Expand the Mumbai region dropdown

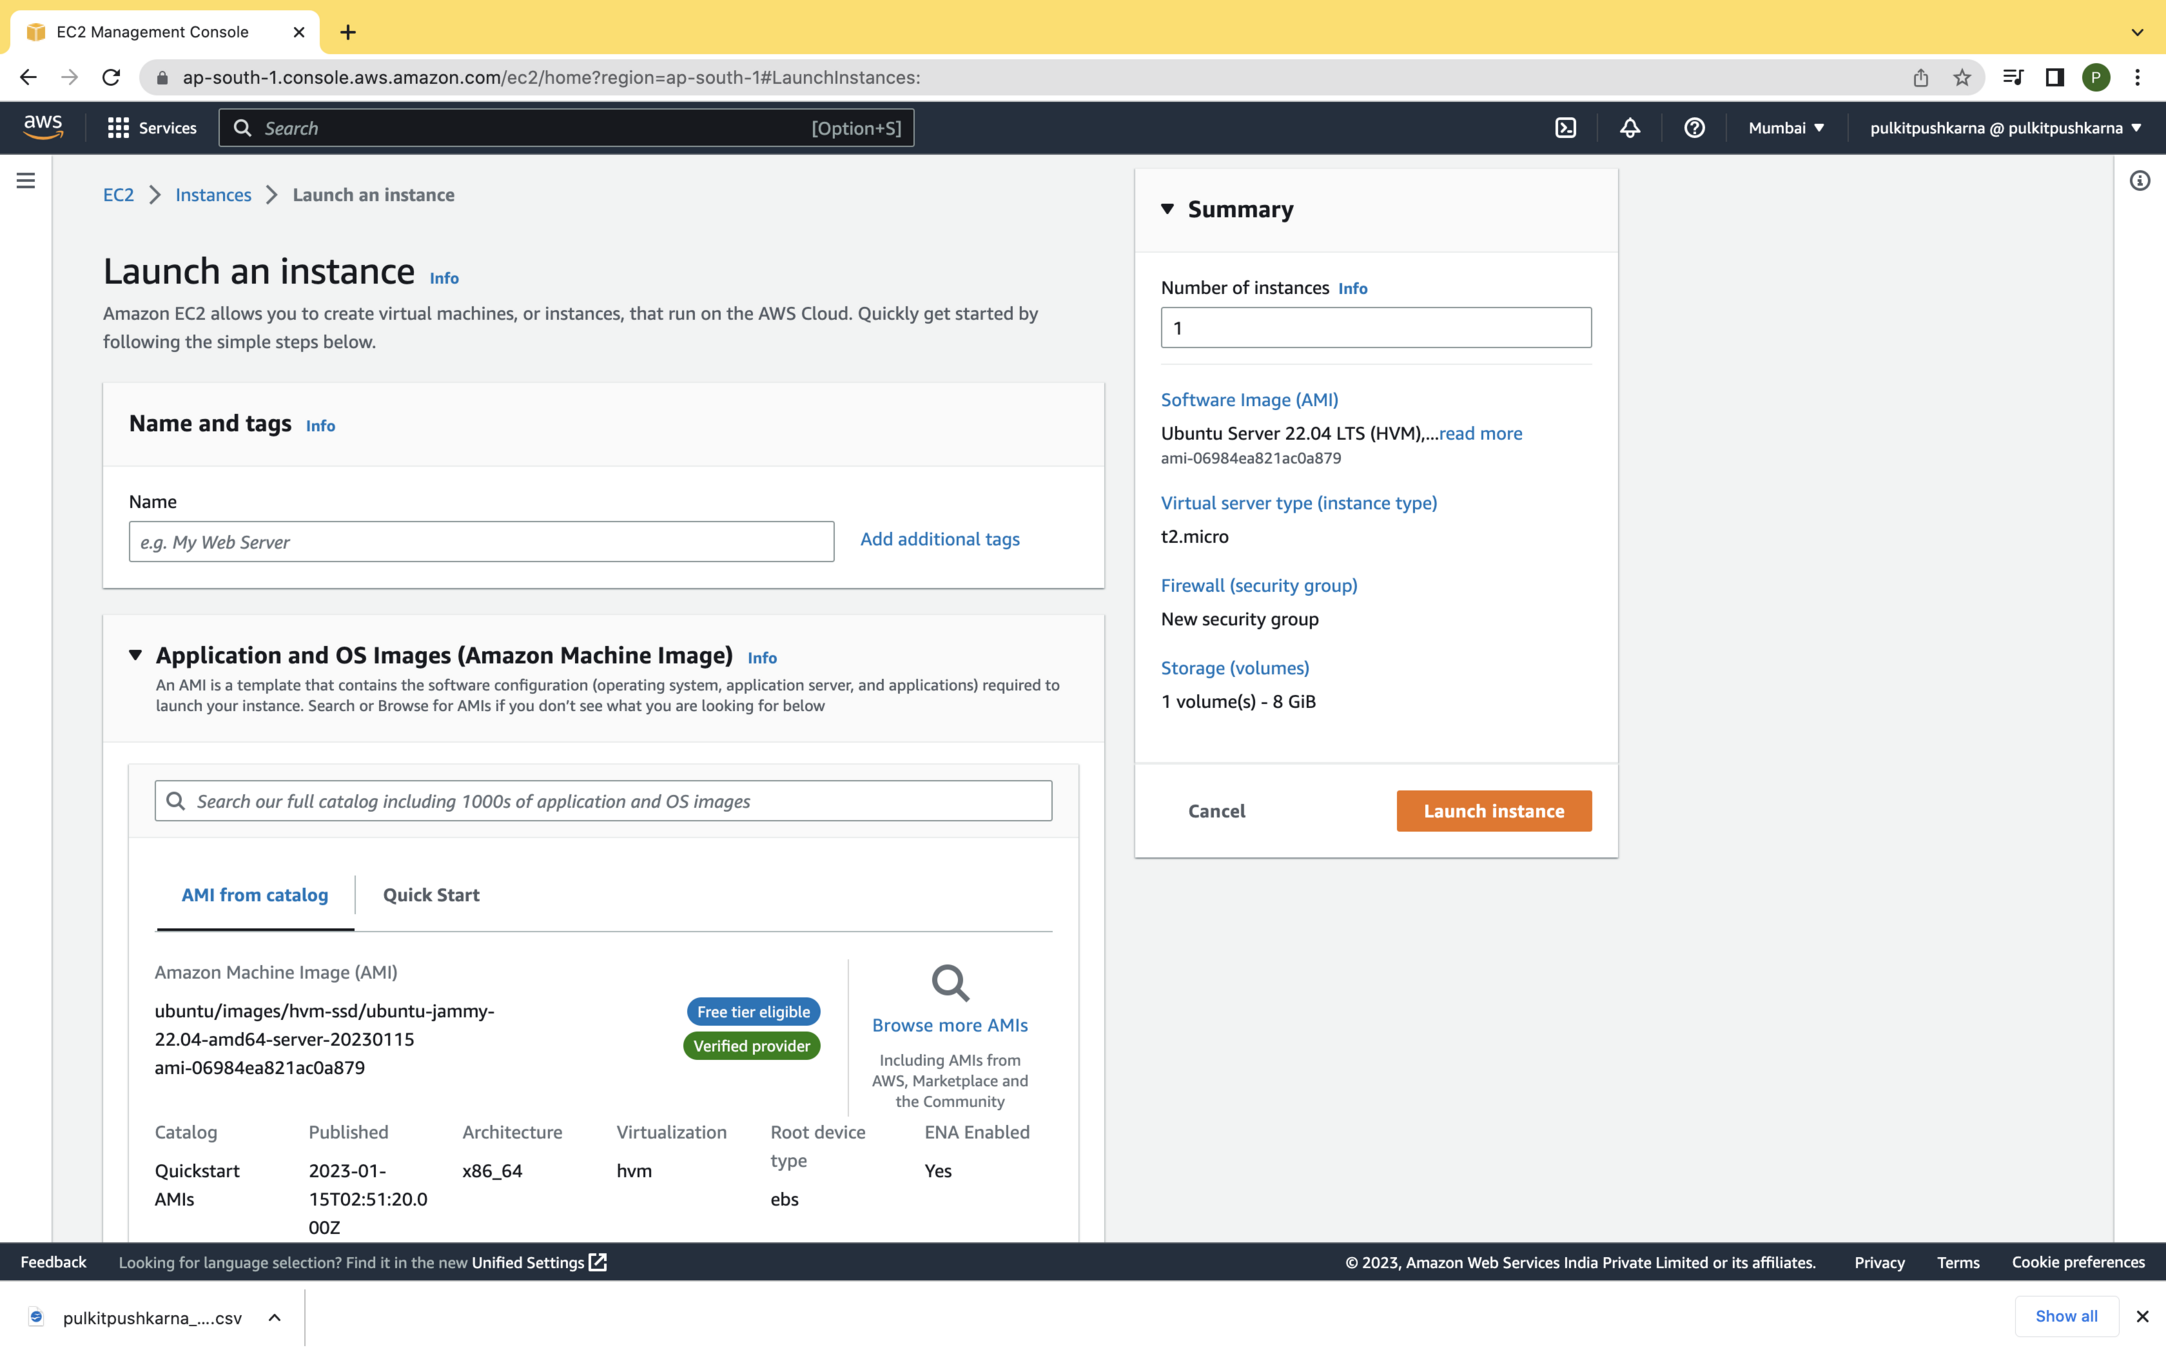[x=1786, y=128]
